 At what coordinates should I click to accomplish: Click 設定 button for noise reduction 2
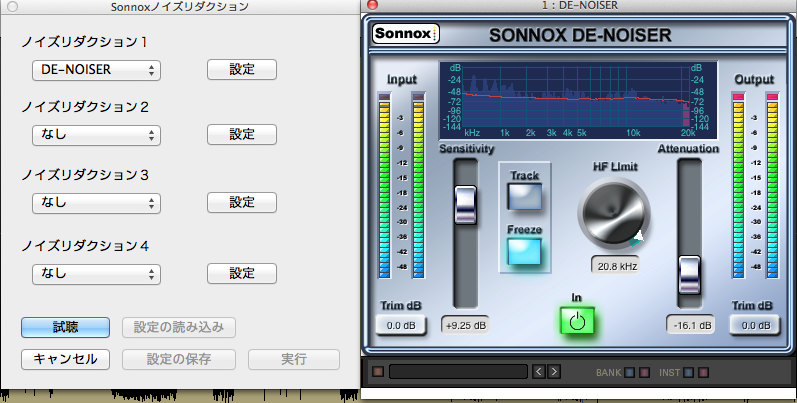coord(242,135)
